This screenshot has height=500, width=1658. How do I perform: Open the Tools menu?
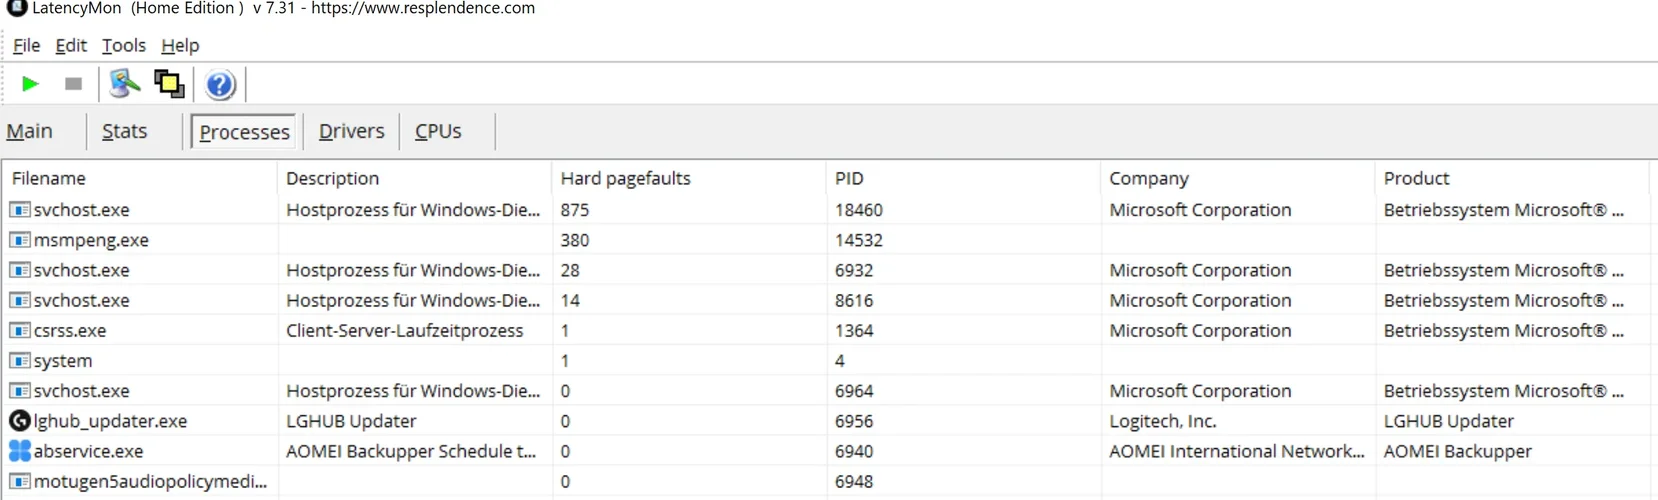click(124, 45)
